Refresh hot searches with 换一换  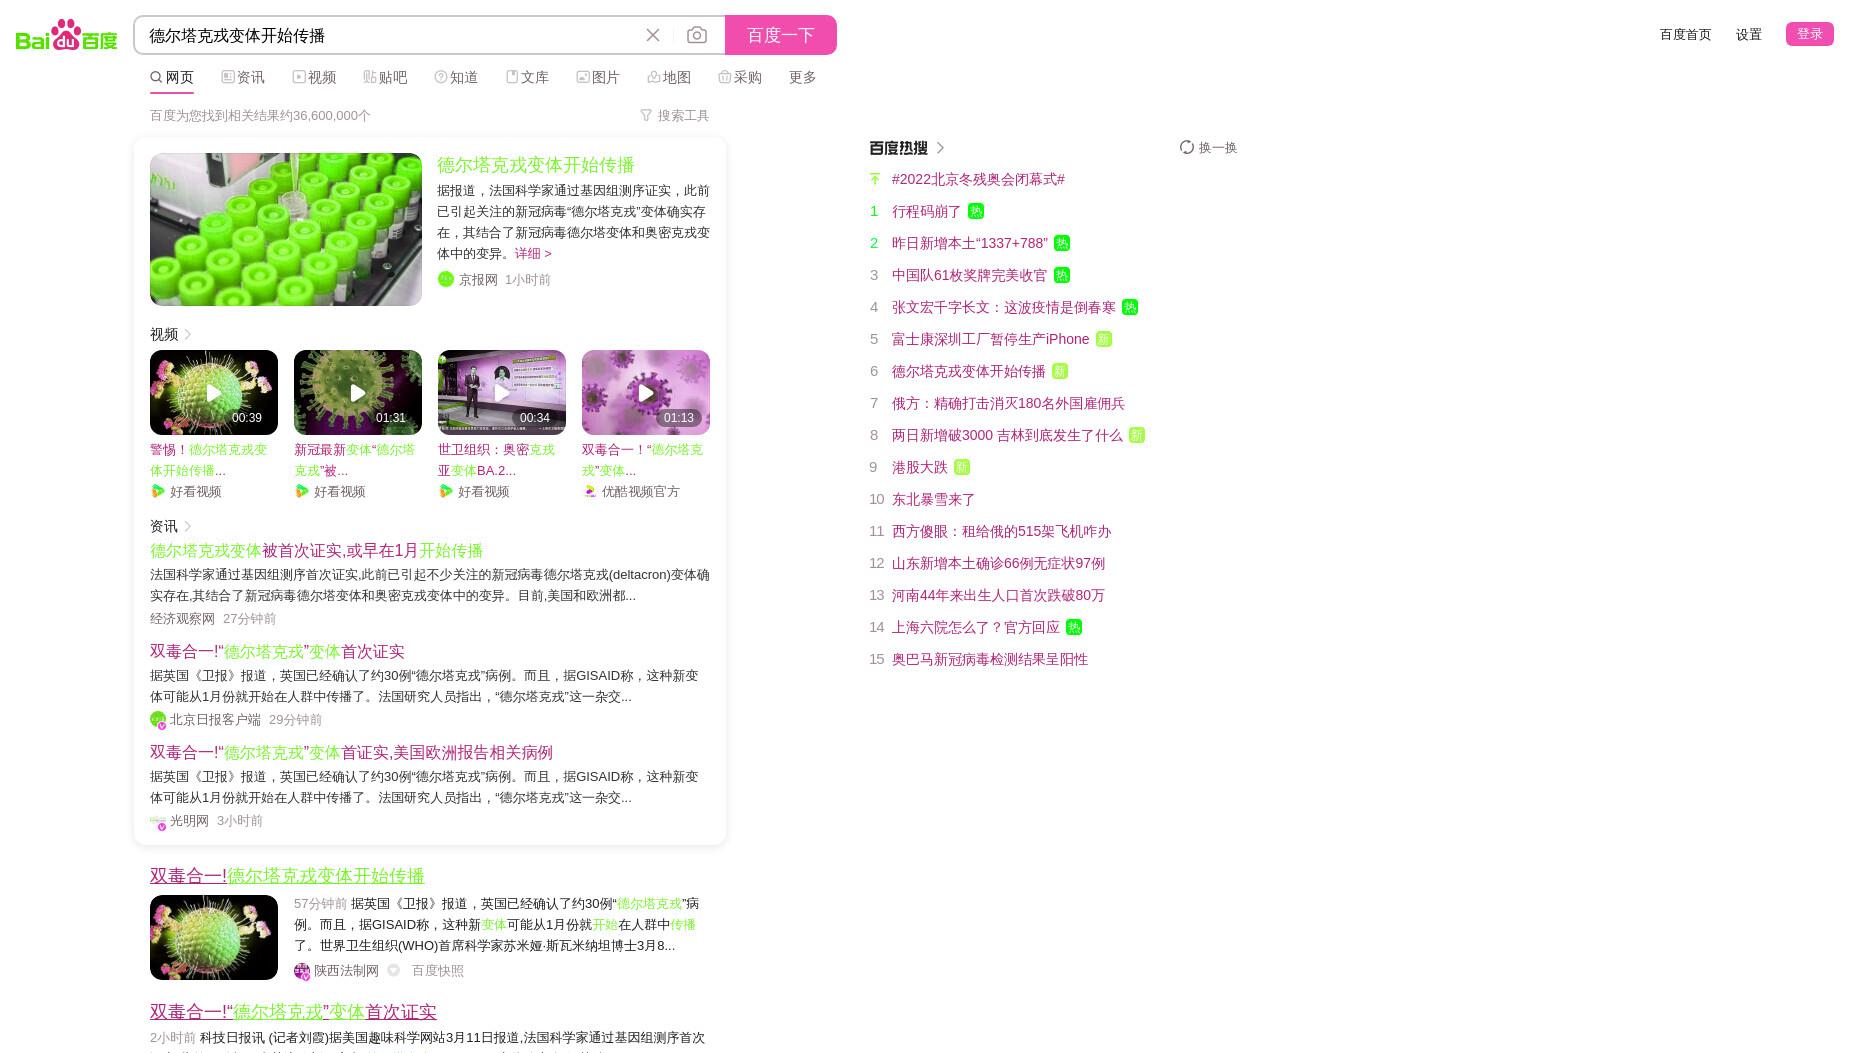click(x=1209, y=147)
